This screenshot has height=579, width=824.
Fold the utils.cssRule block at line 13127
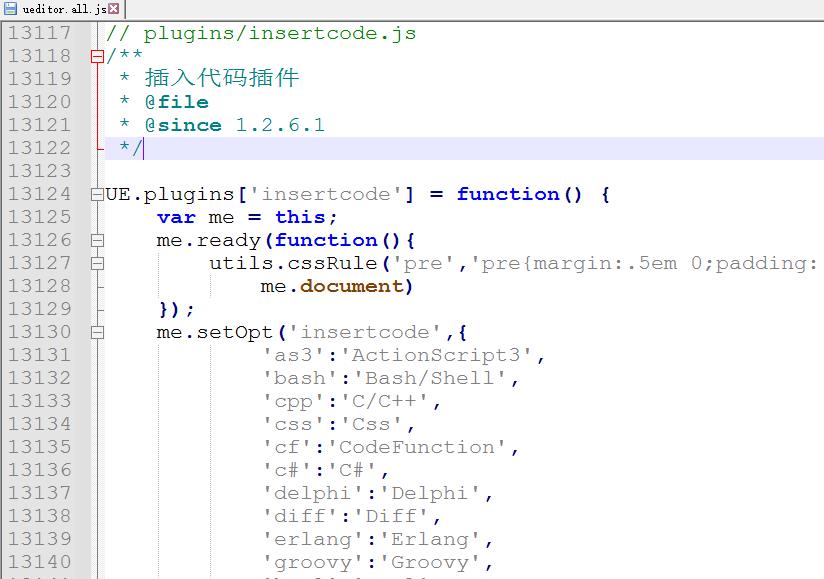pos(97,263)
